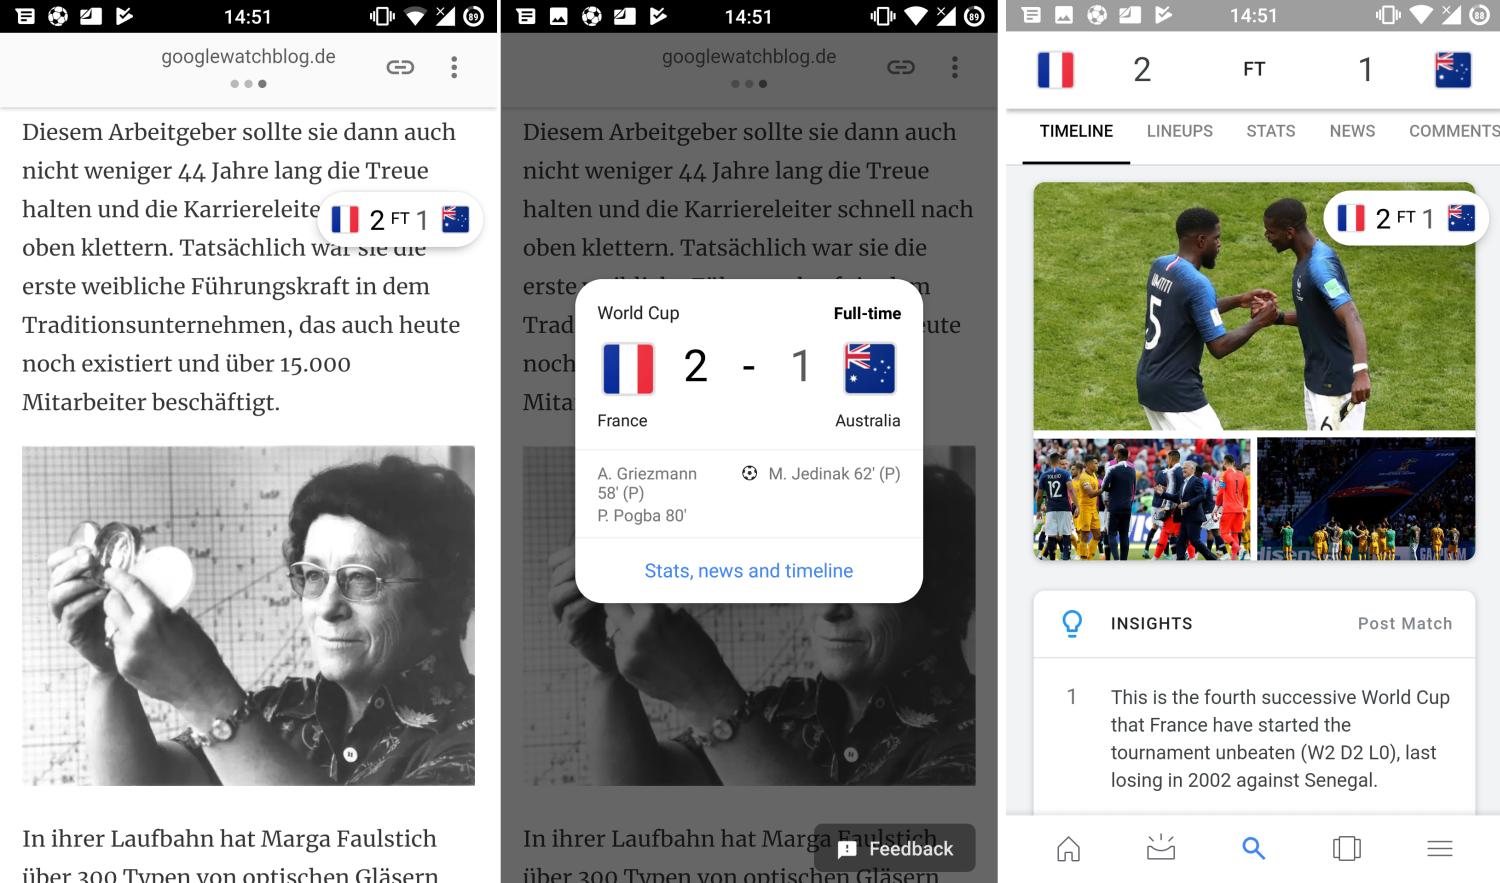Tap the blue Search icon in bottom bar

[1253, 849]
